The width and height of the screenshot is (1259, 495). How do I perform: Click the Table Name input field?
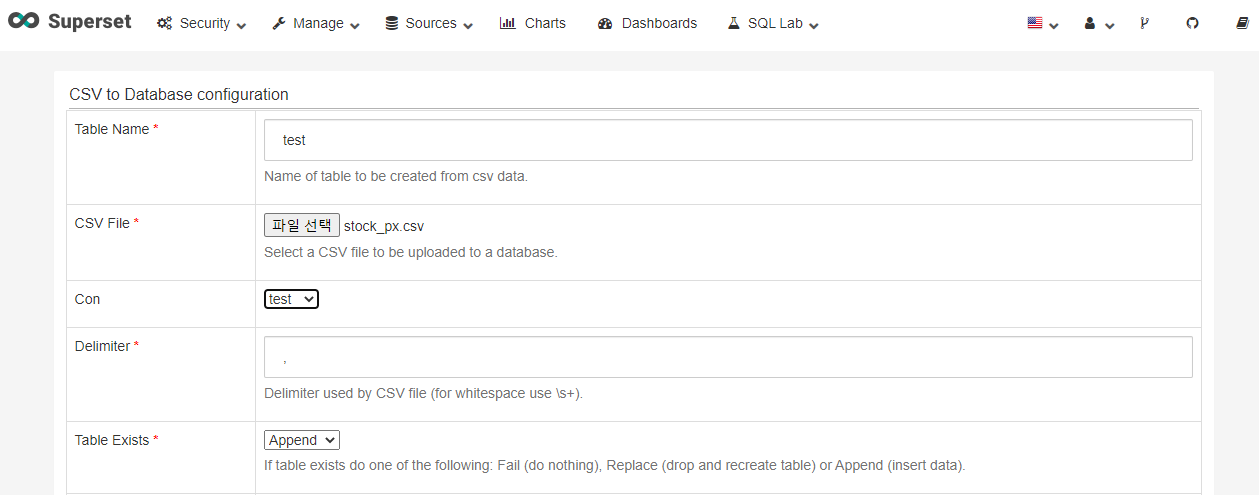[x=728, y=140]
